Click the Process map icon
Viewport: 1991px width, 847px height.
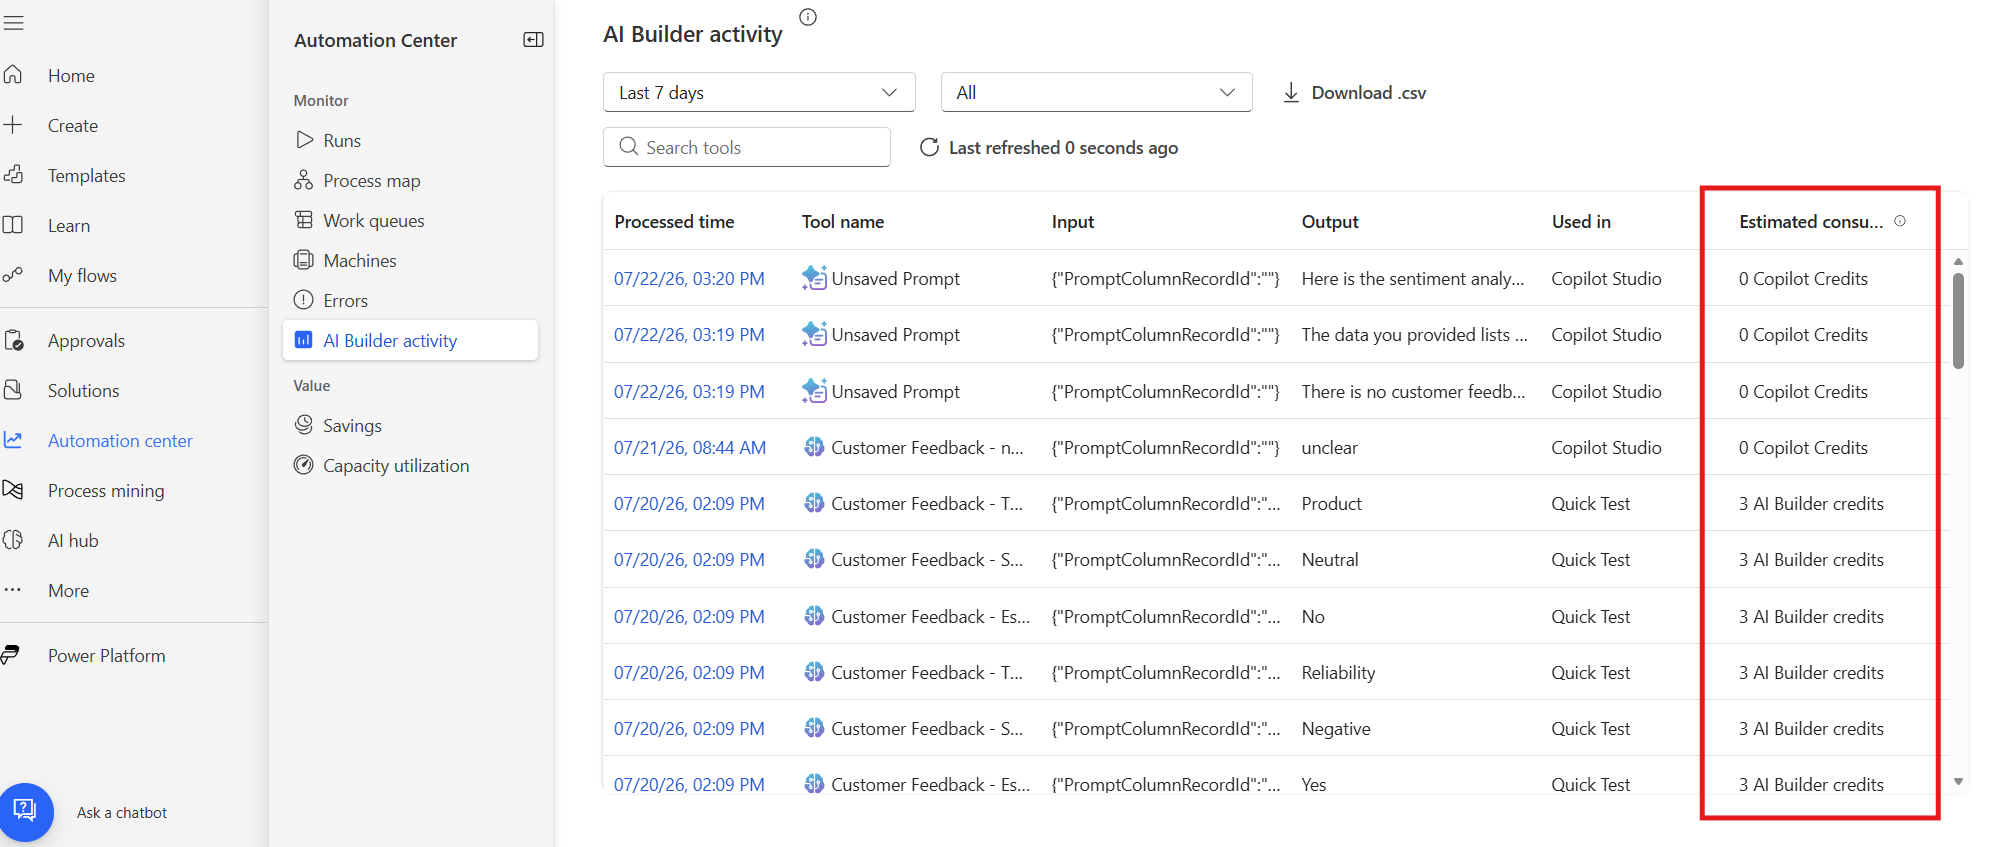304,180
